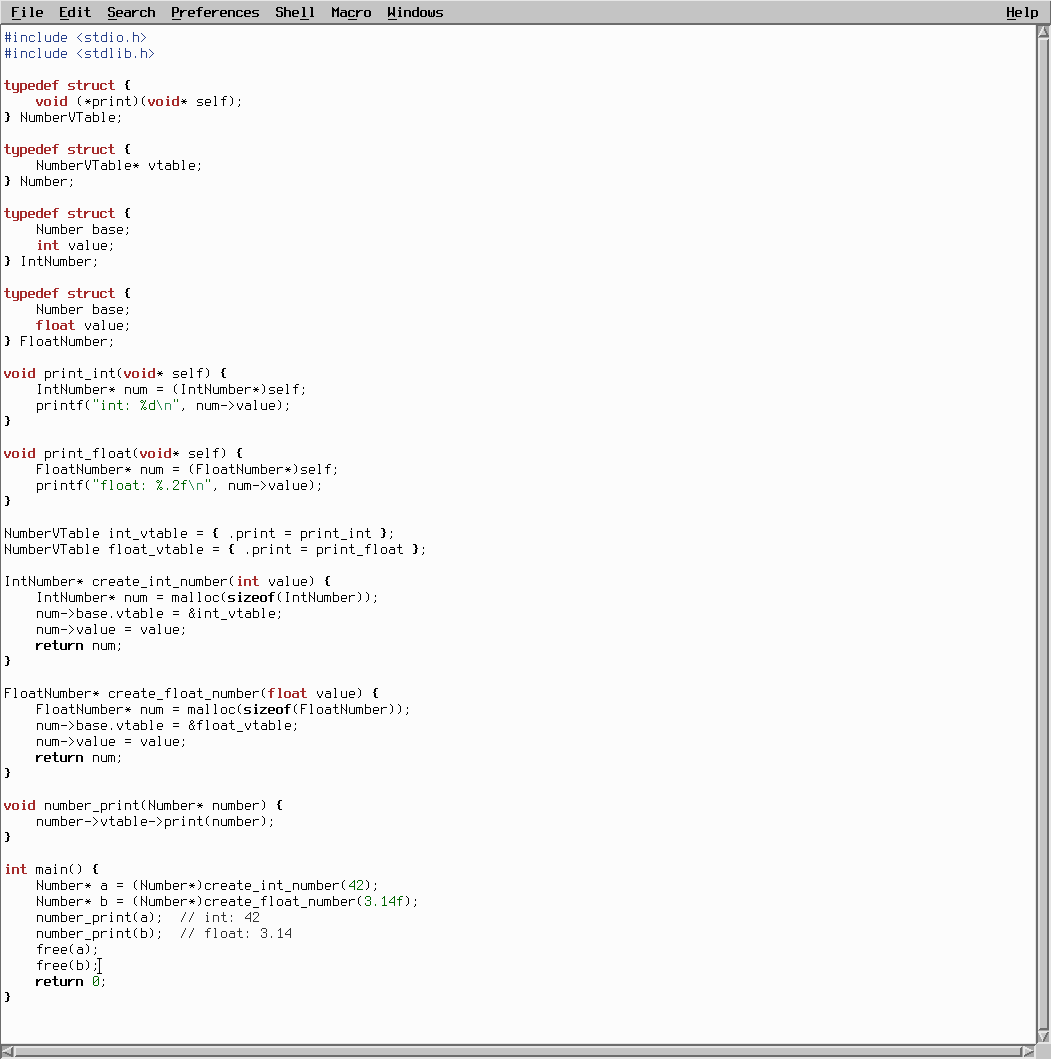Click on the 'free(a);' line
The height and width of the screenshot is (1059, 1051).
(67, 949)
